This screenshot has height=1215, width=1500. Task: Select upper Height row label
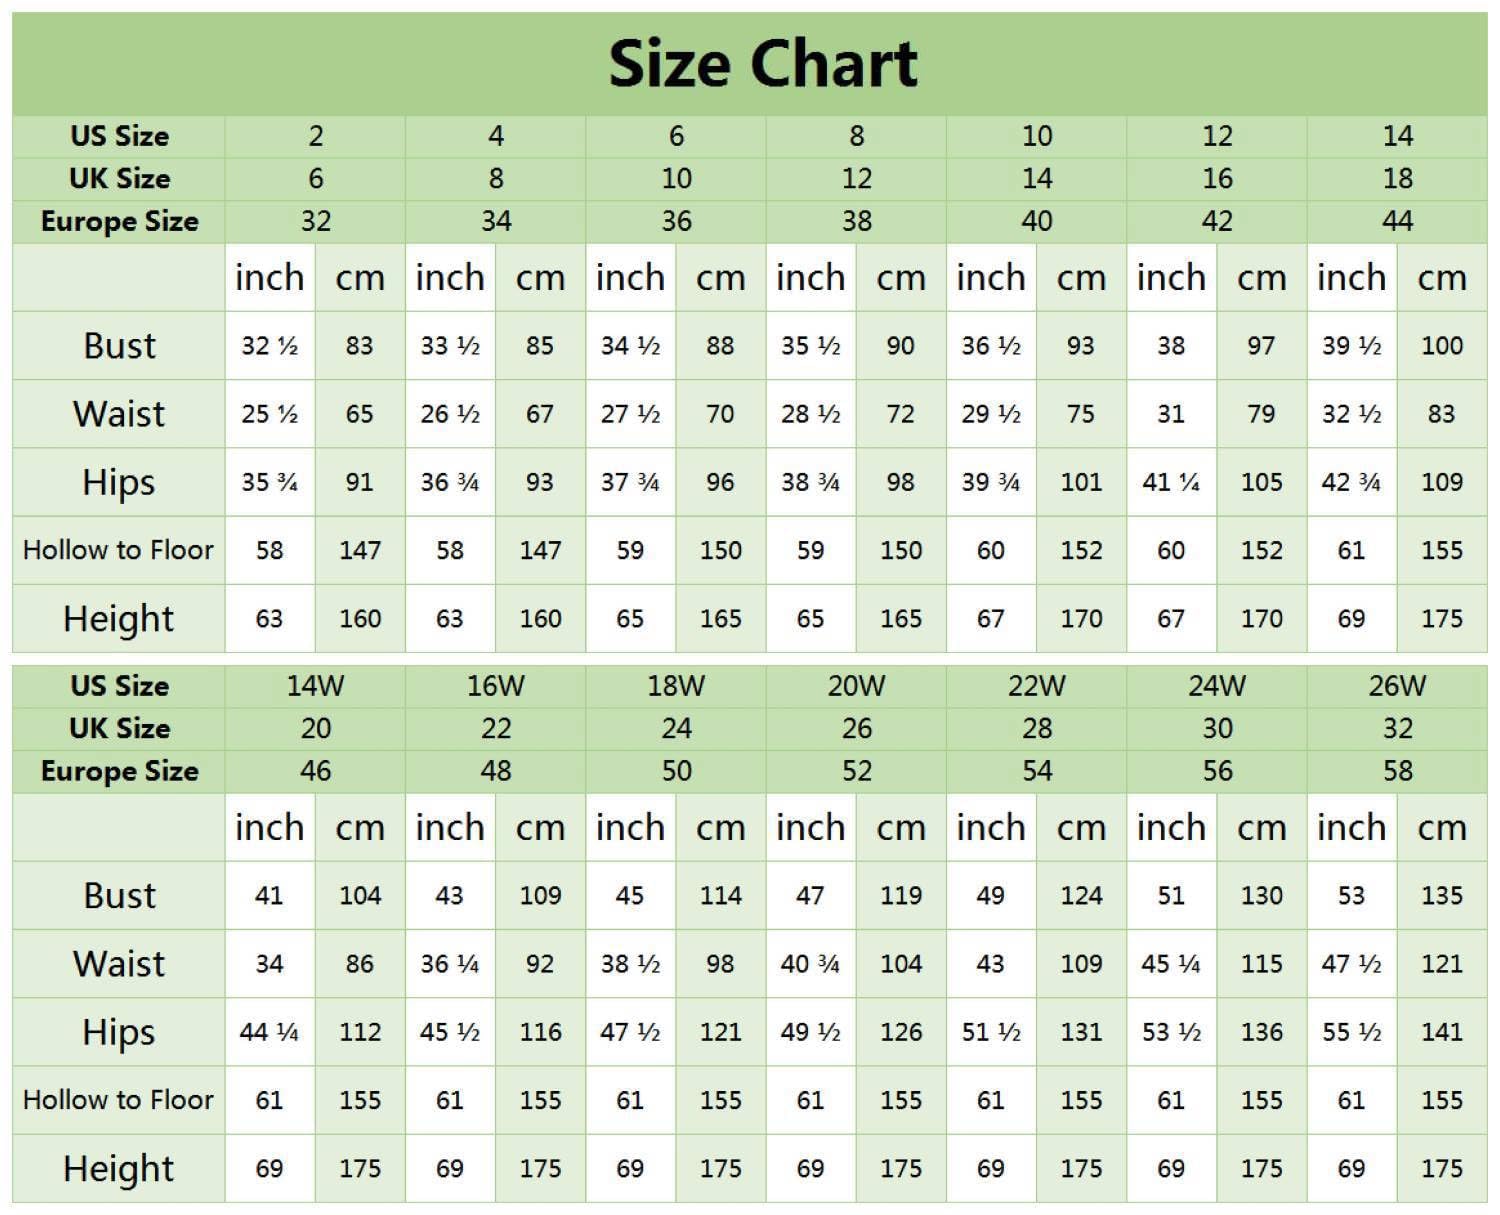click(119, 619)
